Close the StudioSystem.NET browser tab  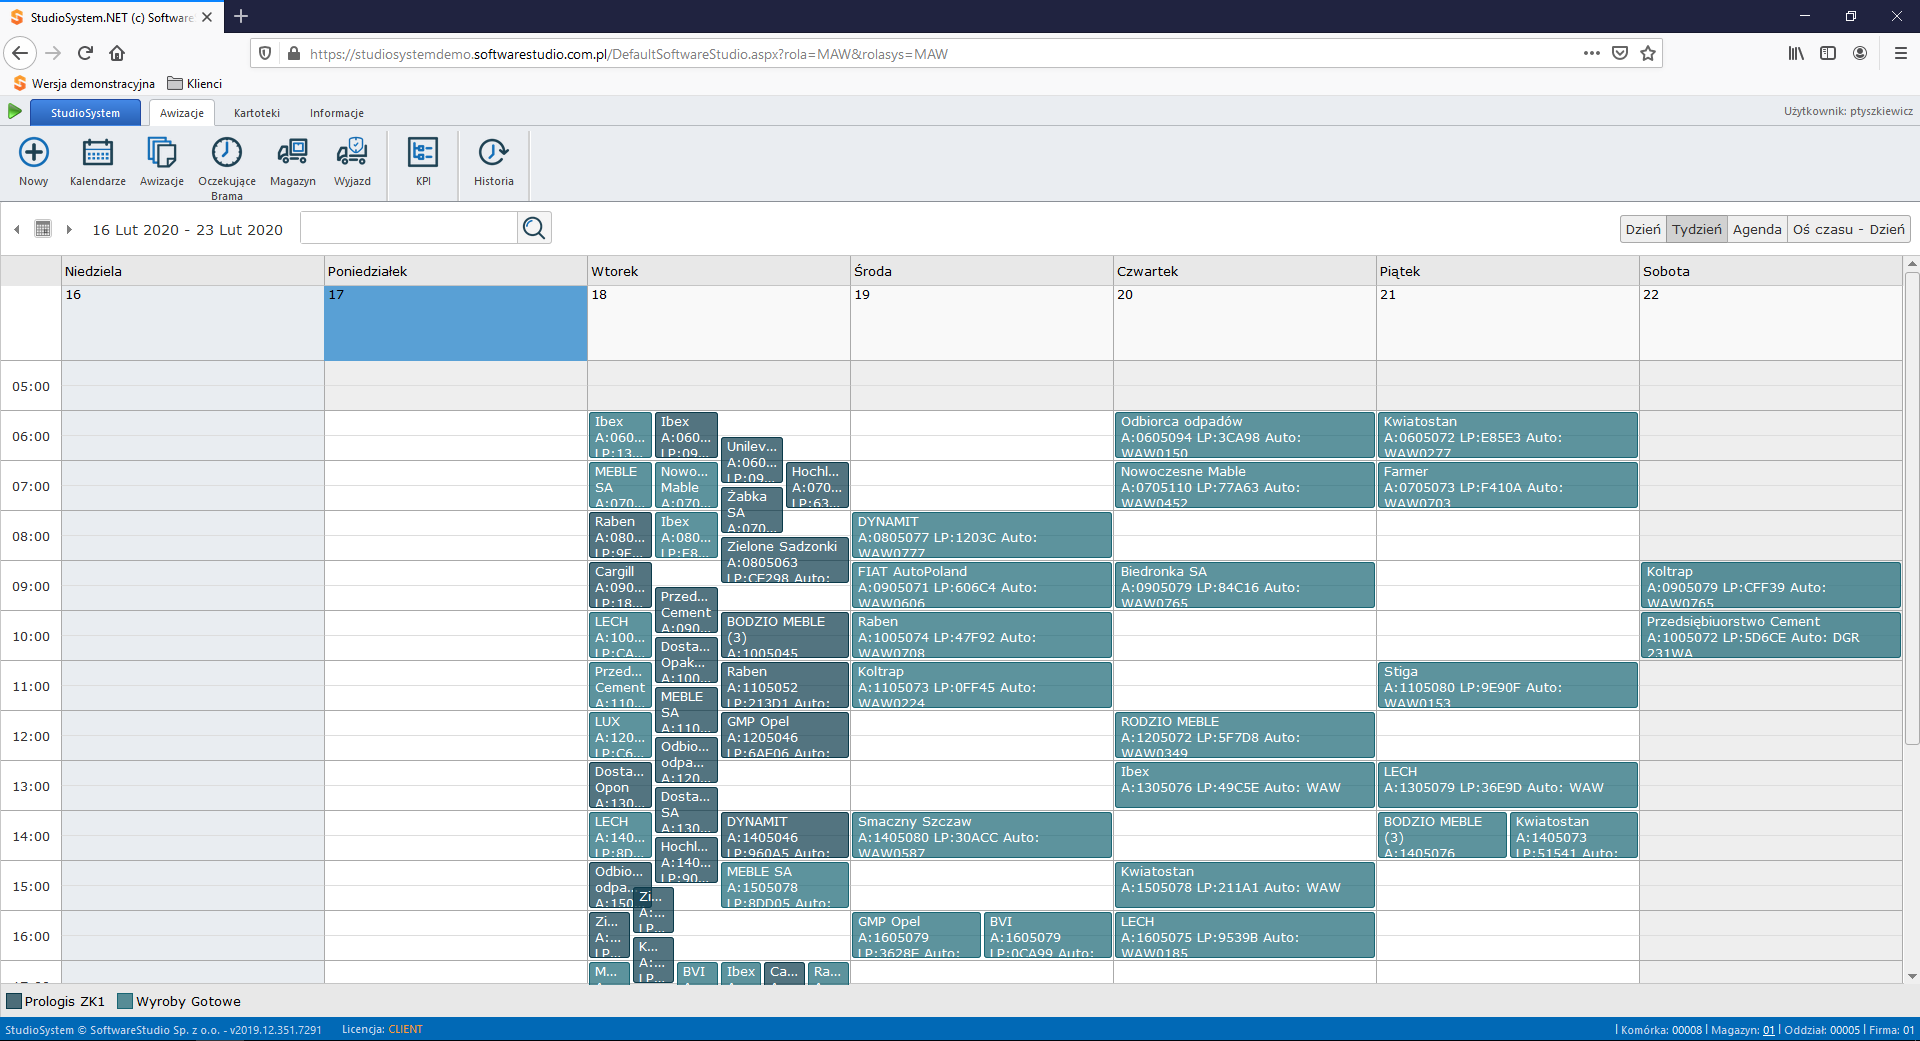pos(207,17)
